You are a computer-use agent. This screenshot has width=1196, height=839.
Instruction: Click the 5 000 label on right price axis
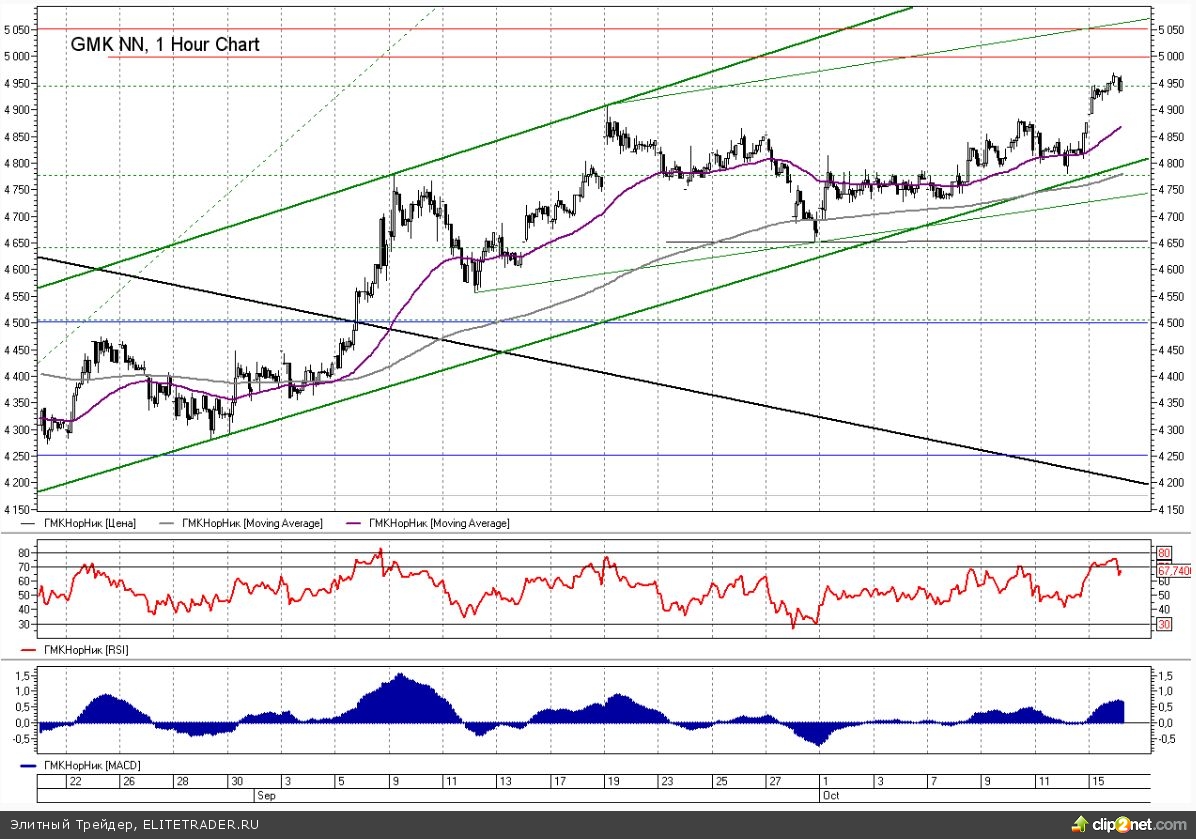click(1168, 57)
